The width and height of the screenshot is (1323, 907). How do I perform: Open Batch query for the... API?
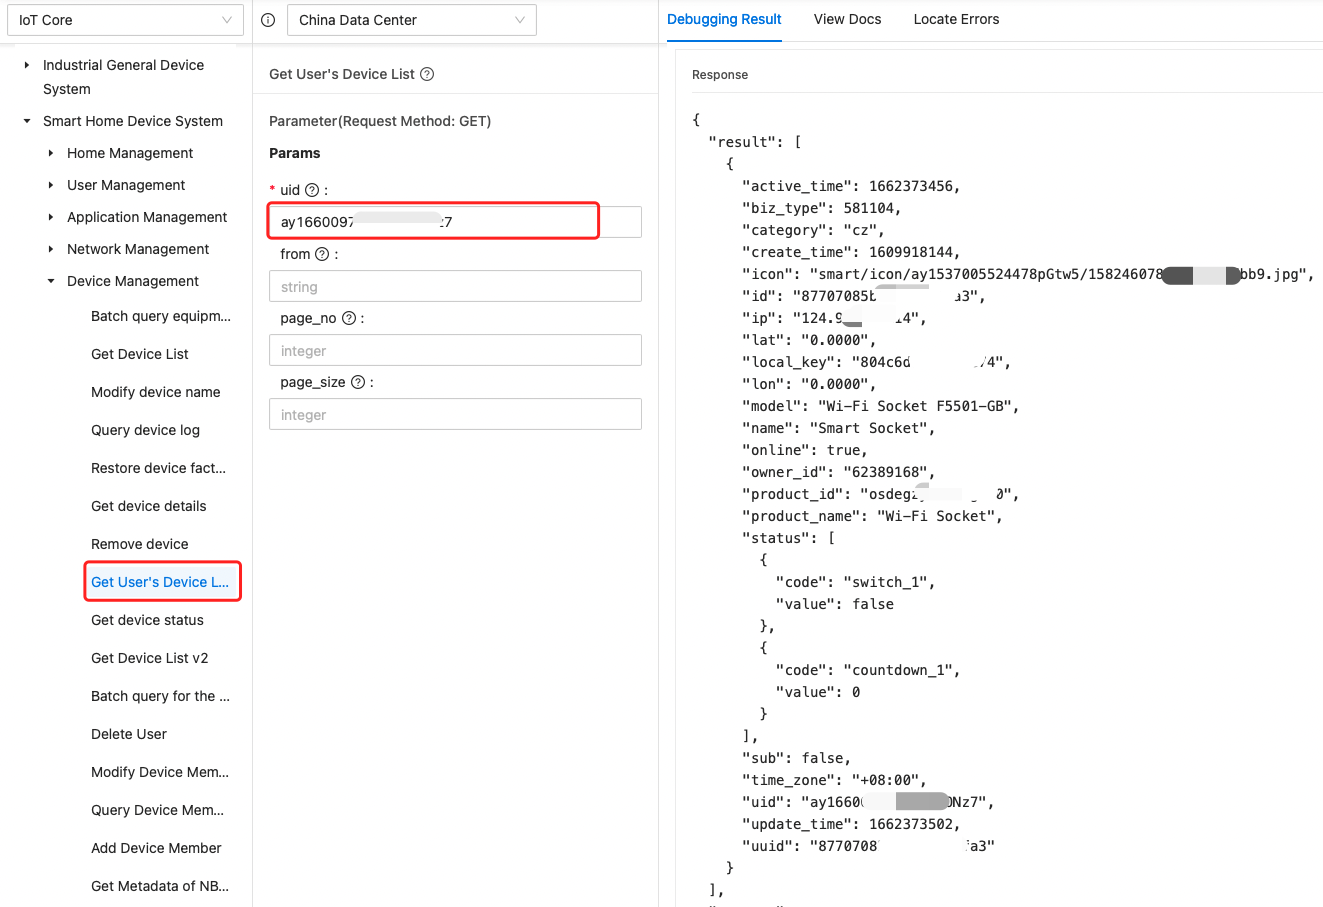tap(160, 696)
